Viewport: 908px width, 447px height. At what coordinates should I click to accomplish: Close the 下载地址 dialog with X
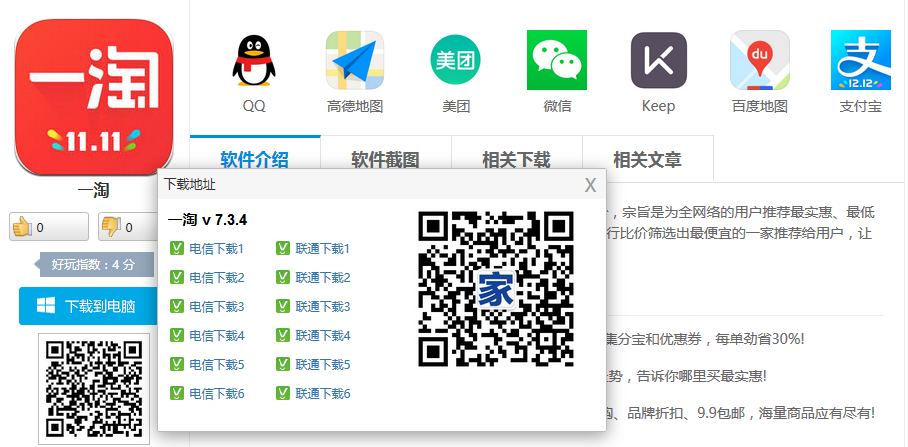(590, 185)
